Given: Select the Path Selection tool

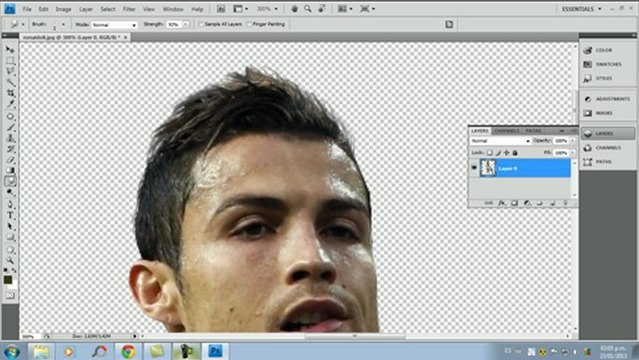Looking at the screenshot, I should coord(10,226).
